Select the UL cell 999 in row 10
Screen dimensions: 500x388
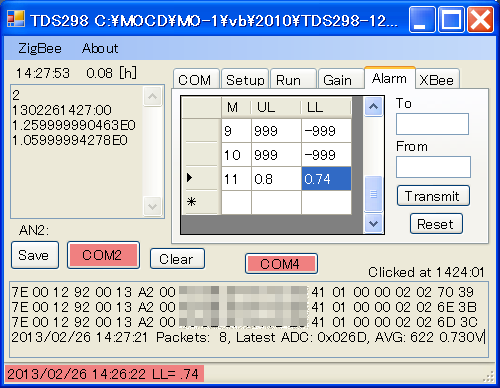pyautogui.click(x=276, y=155)
